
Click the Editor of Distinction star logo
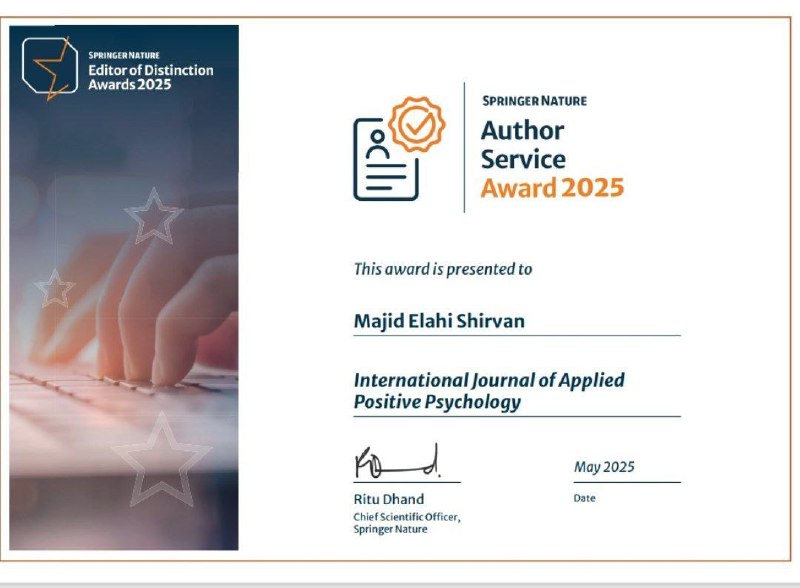tap(50, 68)
